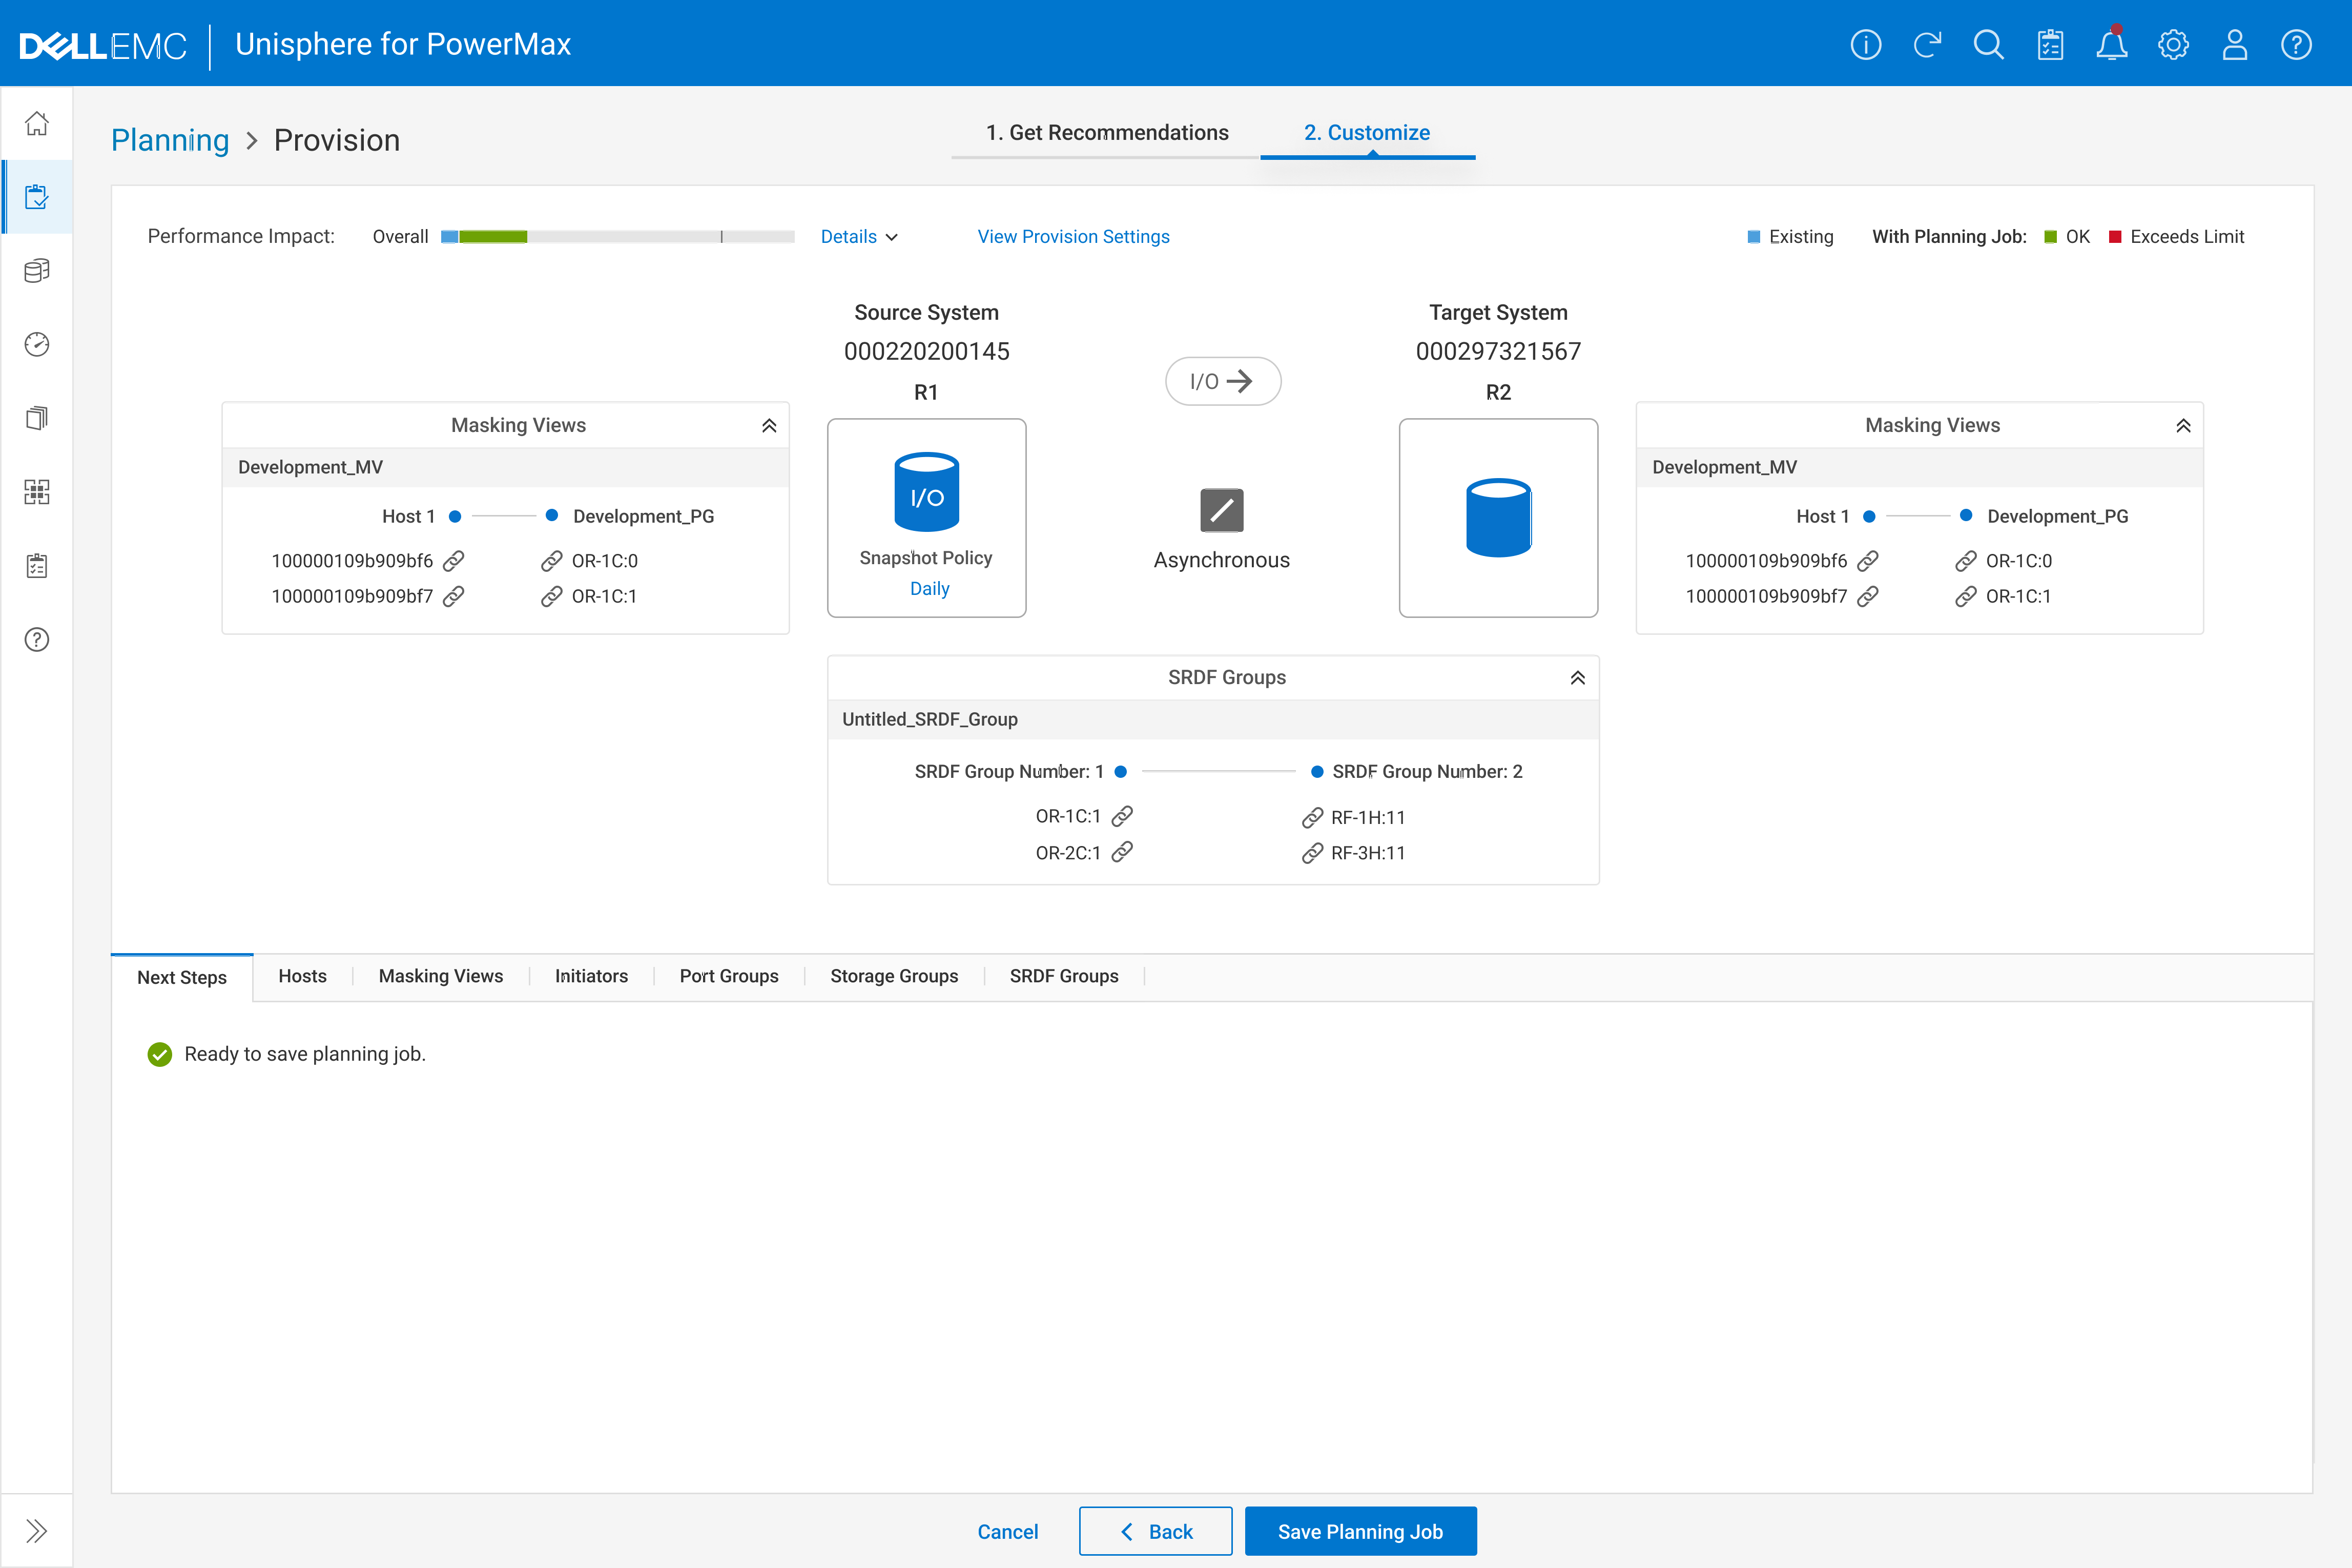The width and height of the screenshot is (2352, 1568).
Task: Open the search magnifier icon
Action: pyautogui.click(x=1988, y=45)
